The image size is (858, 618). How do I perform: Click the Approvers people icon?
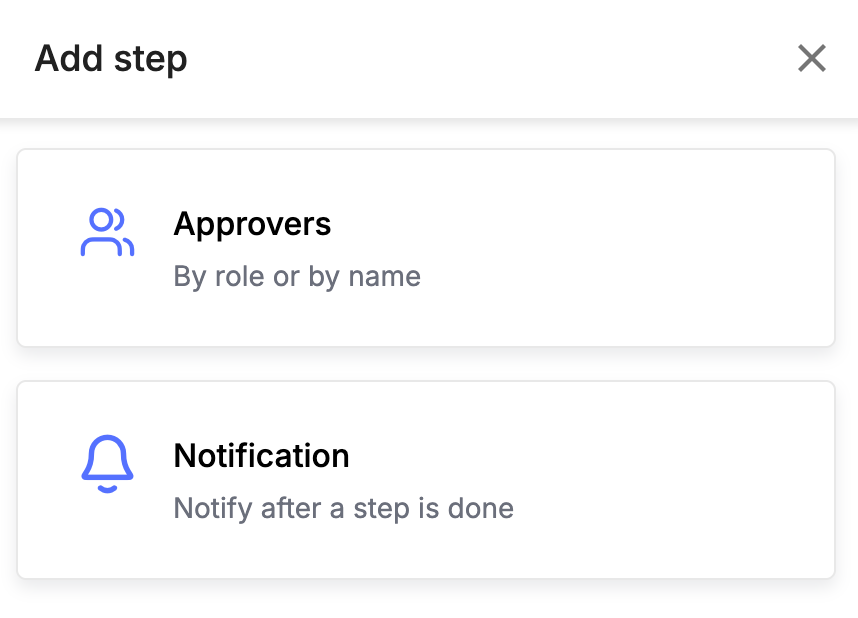(x=107, y=232)
